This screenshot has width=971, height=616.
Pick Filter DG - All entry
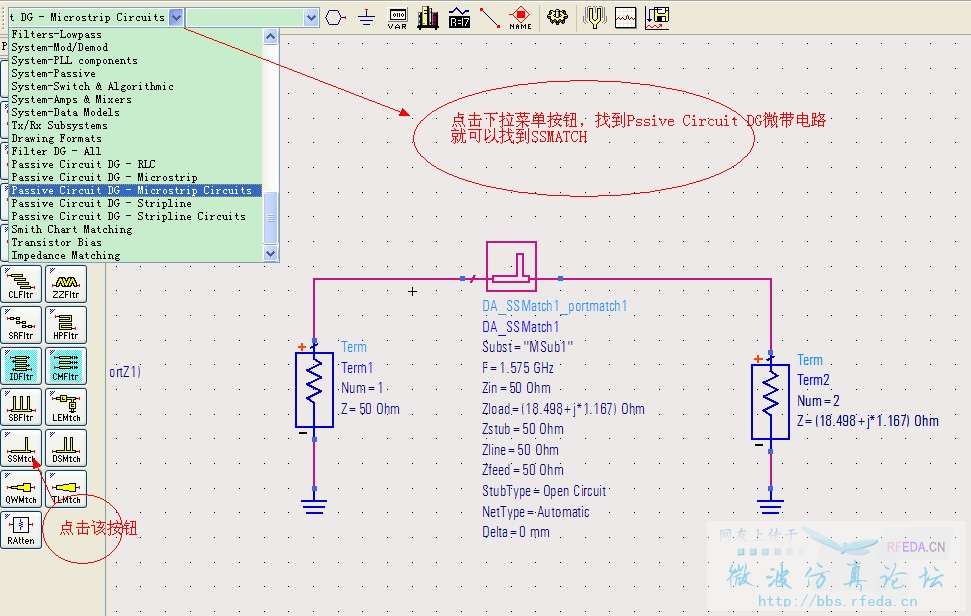(x=135, y=152)
